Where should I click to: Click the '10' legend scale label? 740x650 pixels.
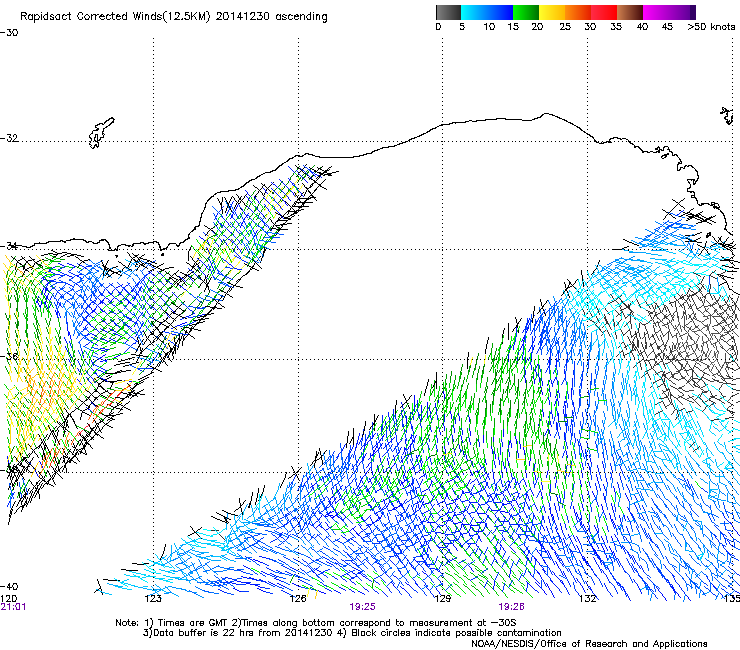coord(489,27)
